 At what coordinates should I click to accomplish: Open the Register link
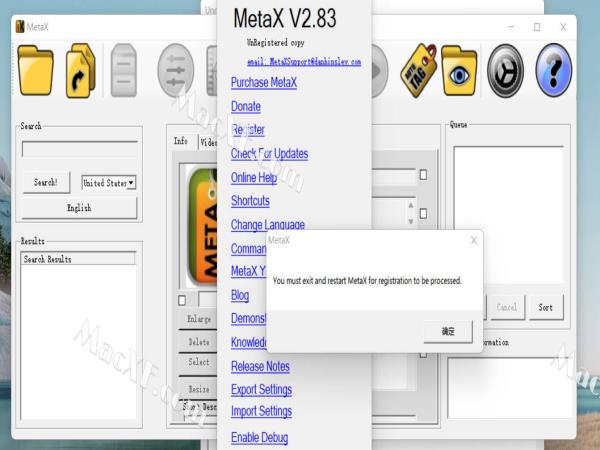248,130
